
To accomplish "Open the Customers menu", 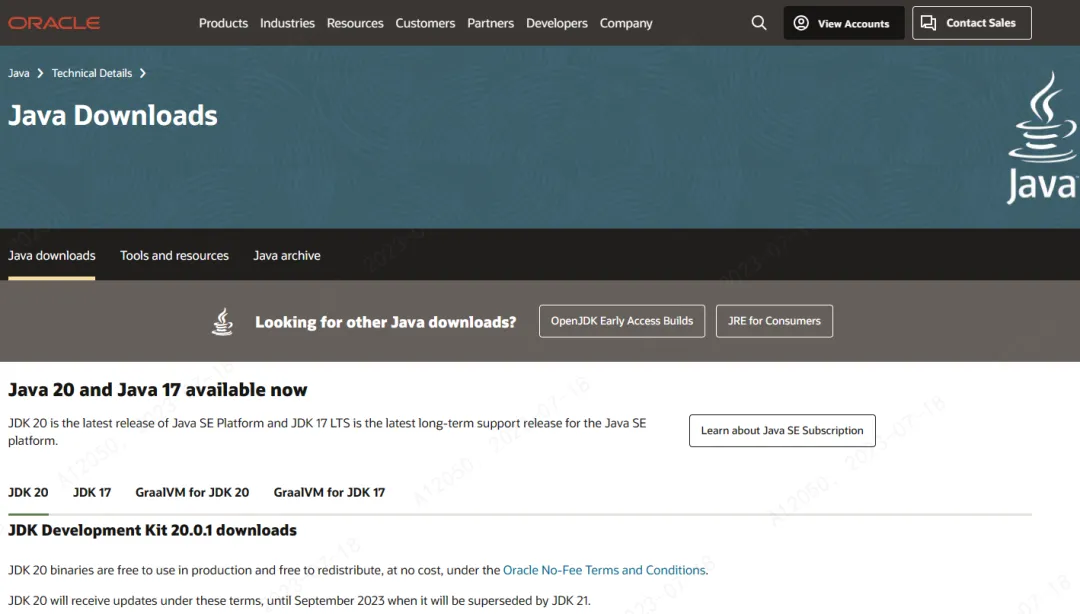I will (425, 23).
